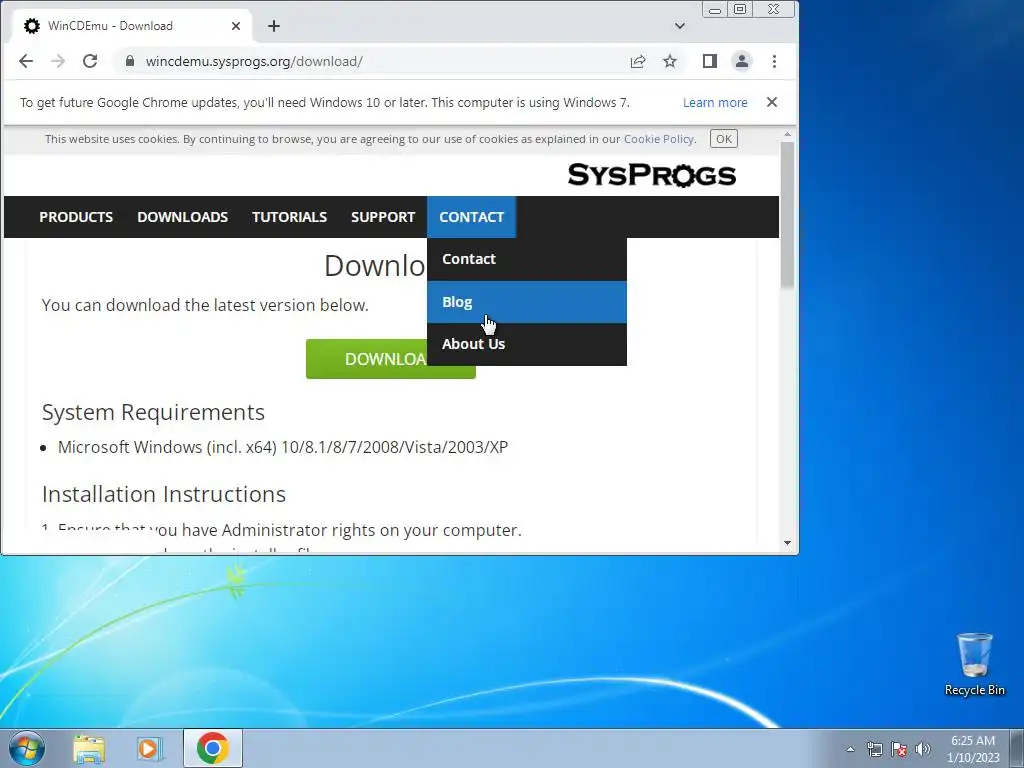Bookmark this page with the star icon
1024x768 pixels.
(670, 61)
